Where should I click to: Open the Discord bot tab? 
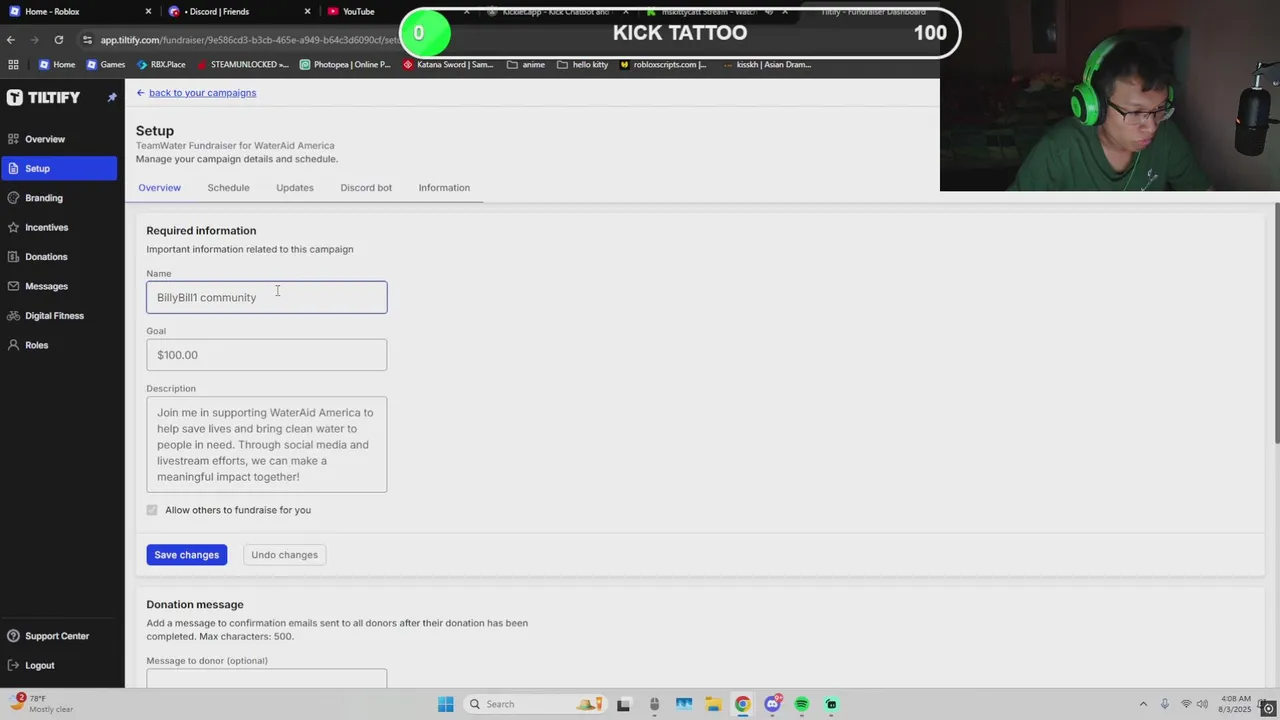point(366,188)
